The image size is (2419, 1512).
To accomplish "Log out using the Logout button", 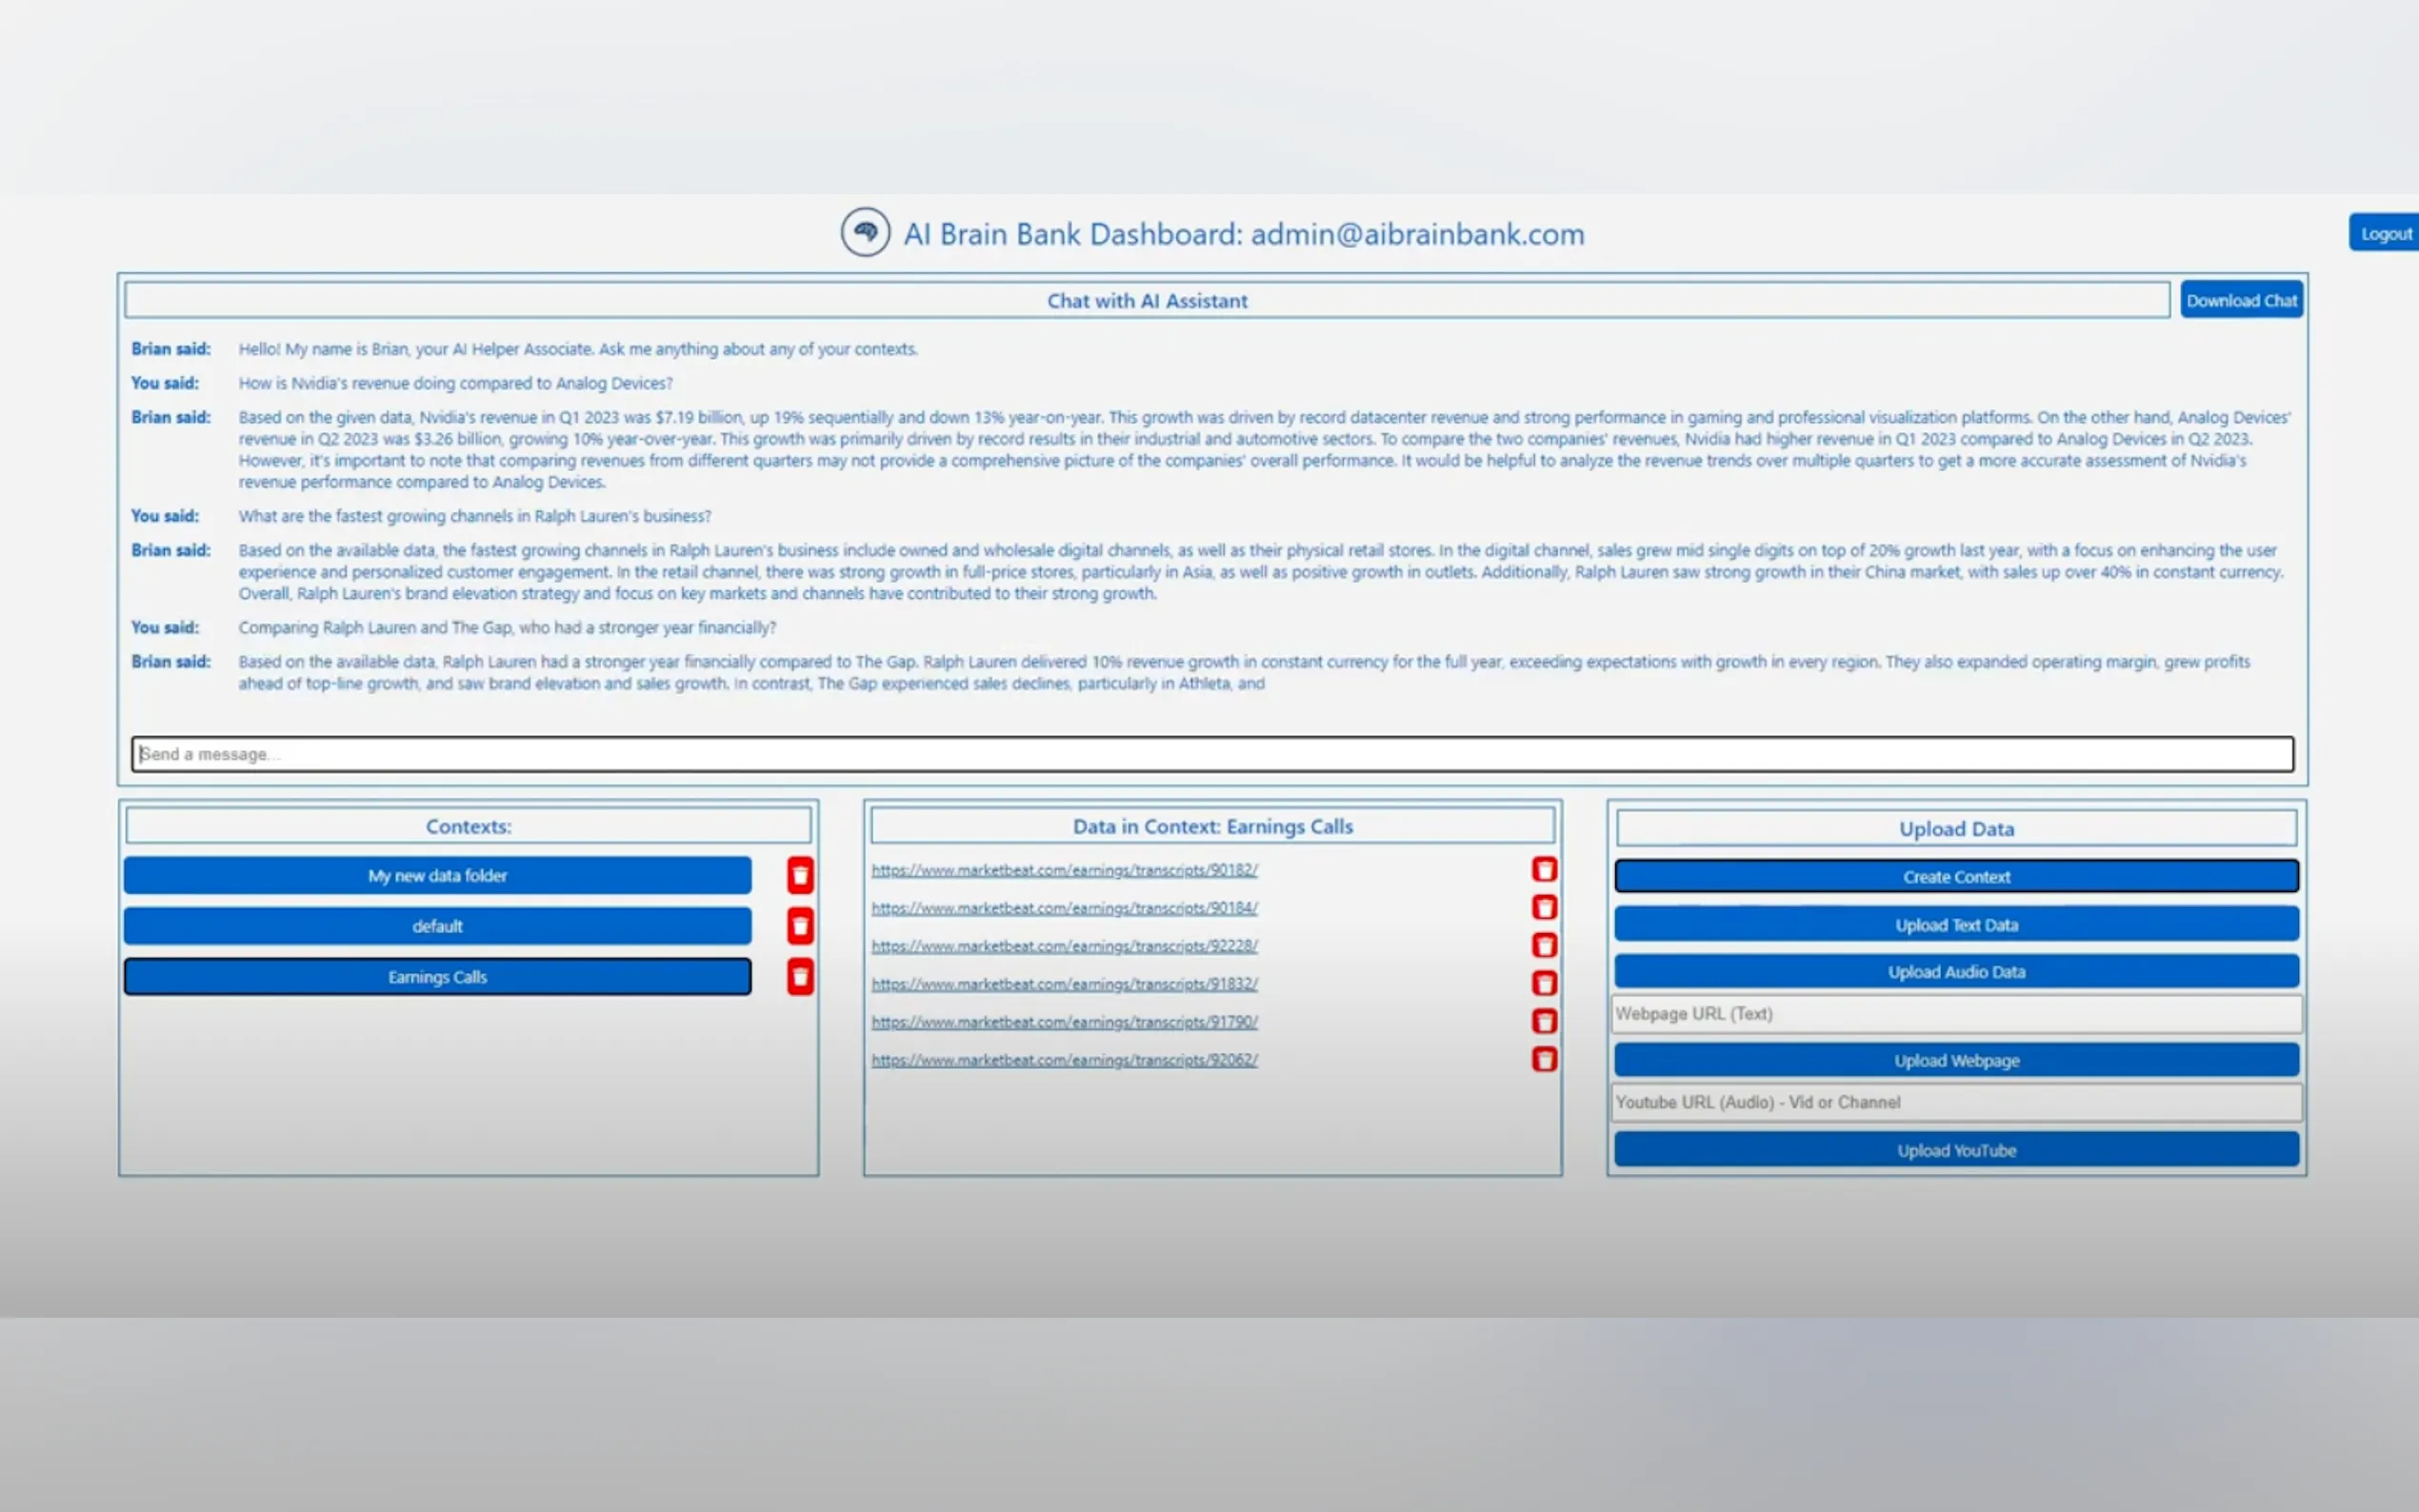I will tap(2385, 233).
